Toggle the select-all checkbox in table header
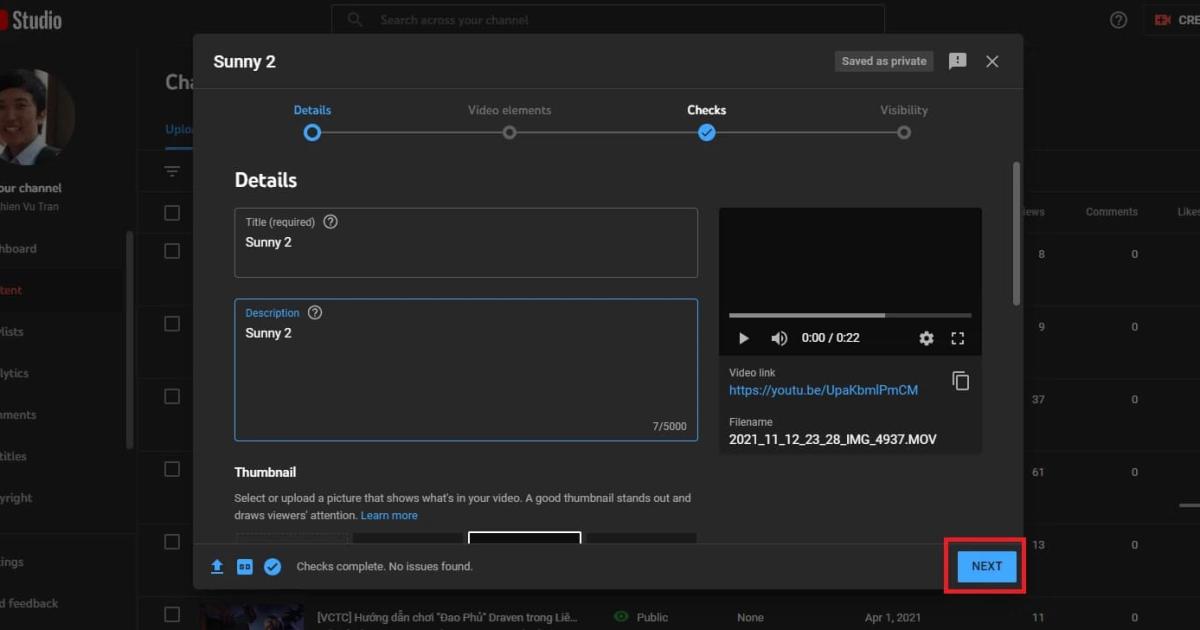 pyautogui.click(x=172, y=212)
